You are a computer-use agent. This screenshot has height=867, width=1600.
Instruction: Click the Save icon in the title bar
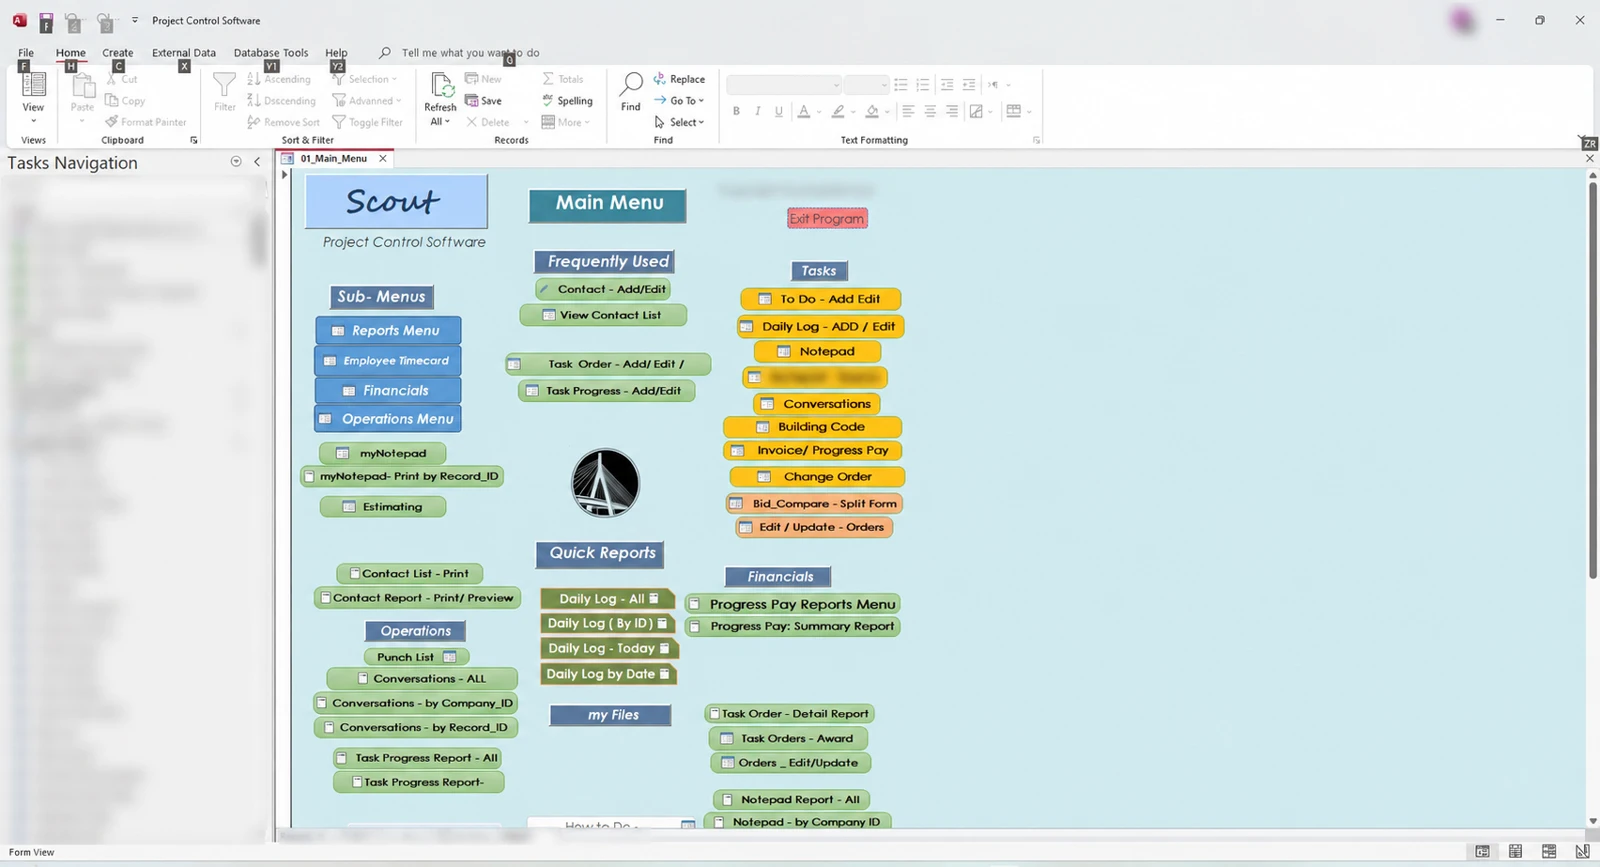pos(46,21)
